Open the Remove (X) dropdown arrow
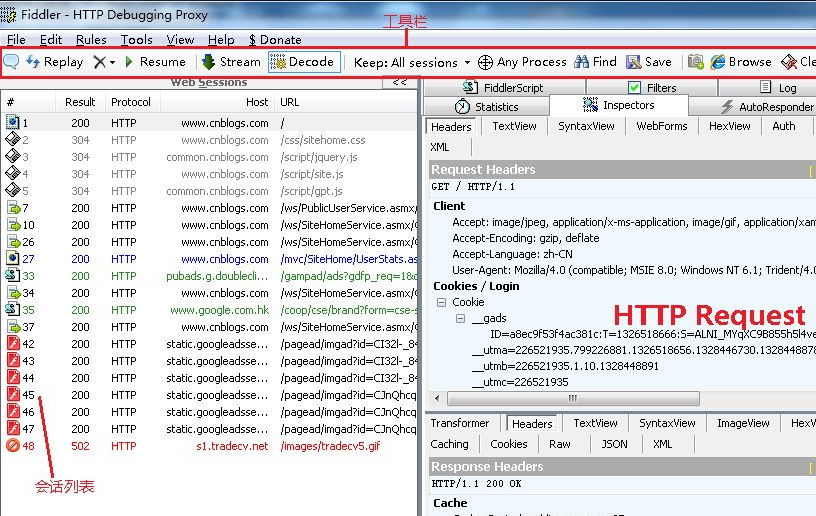This screenshot has height=516, width=816. point(112,62)
